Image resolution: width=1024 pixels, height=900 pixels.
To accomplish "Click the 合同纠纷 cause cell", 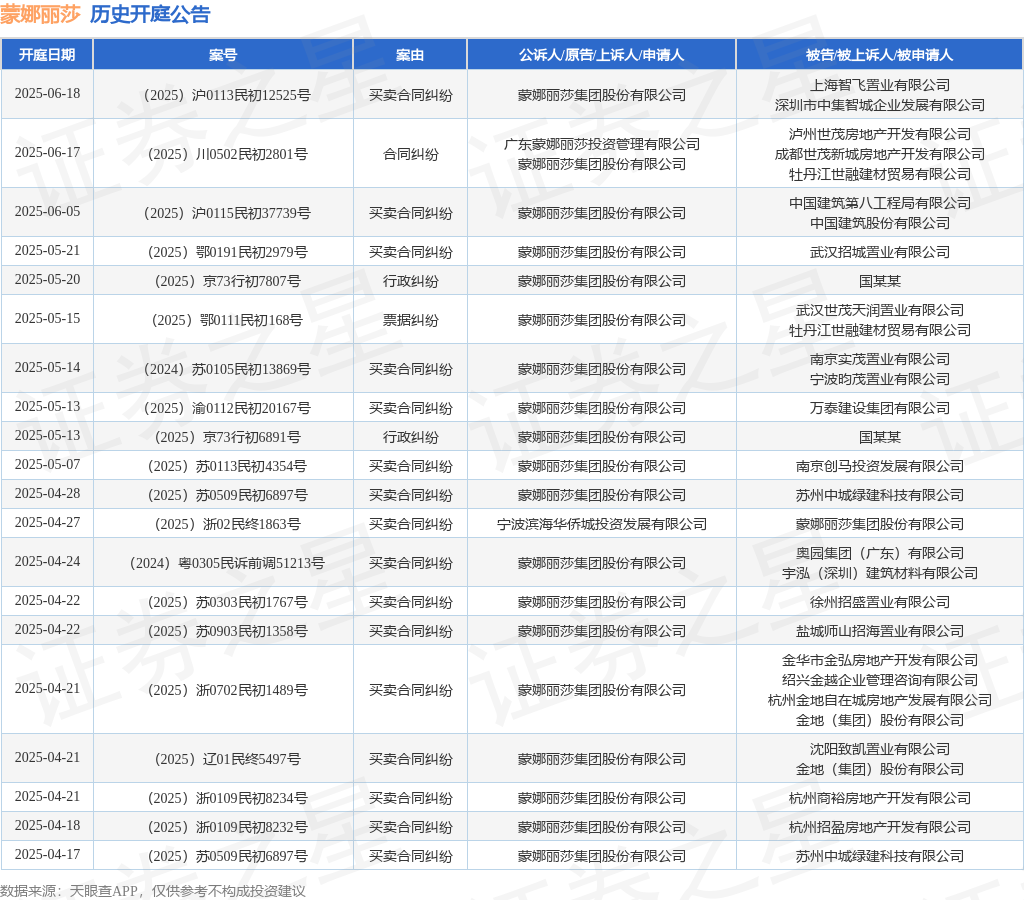I will 410,154.
